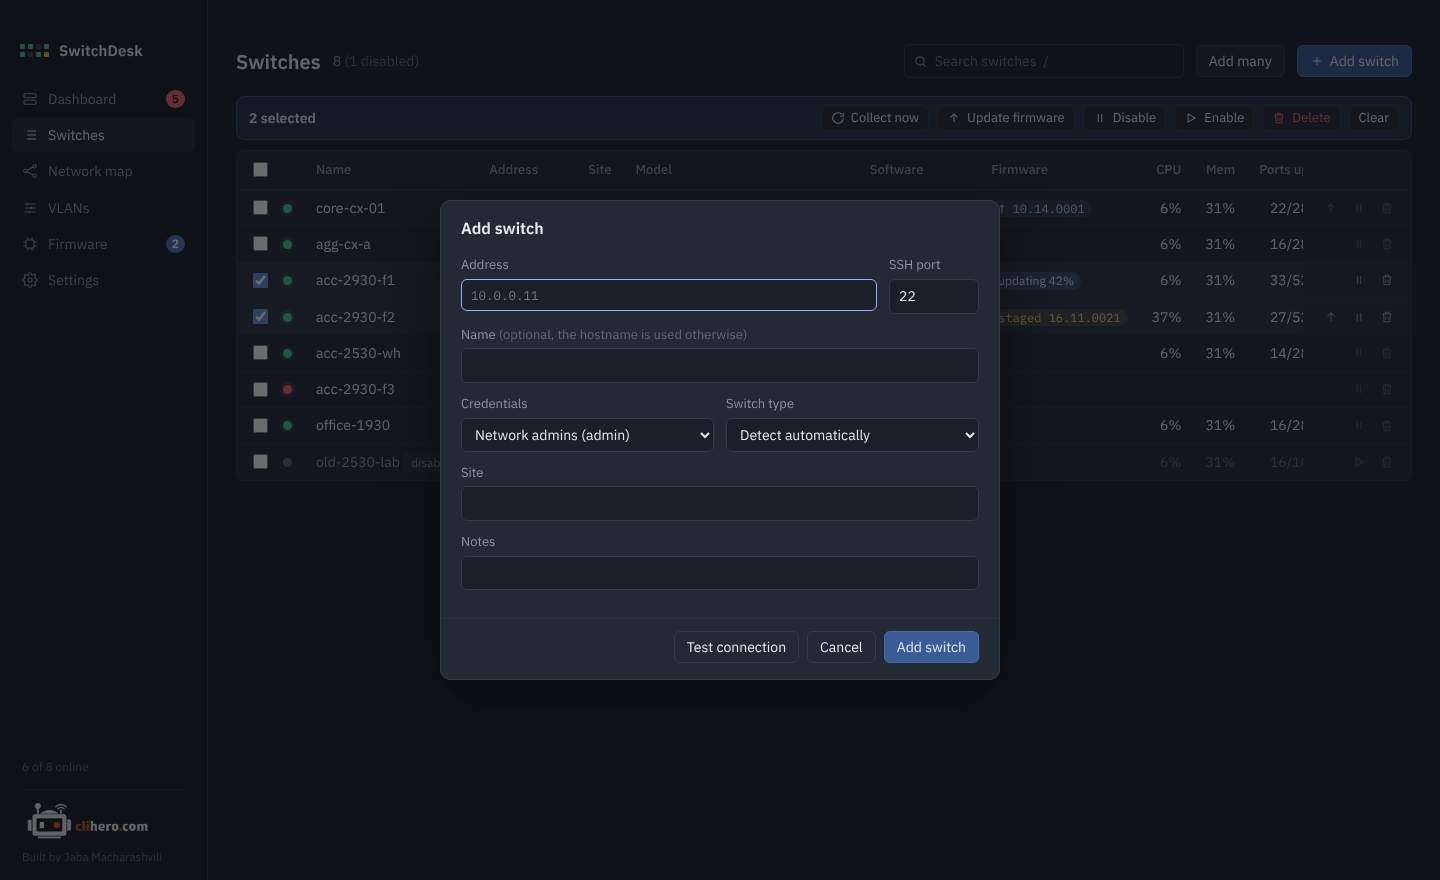Click the Address input field
Screen dimensions: 1440x880
click(669, 295)
